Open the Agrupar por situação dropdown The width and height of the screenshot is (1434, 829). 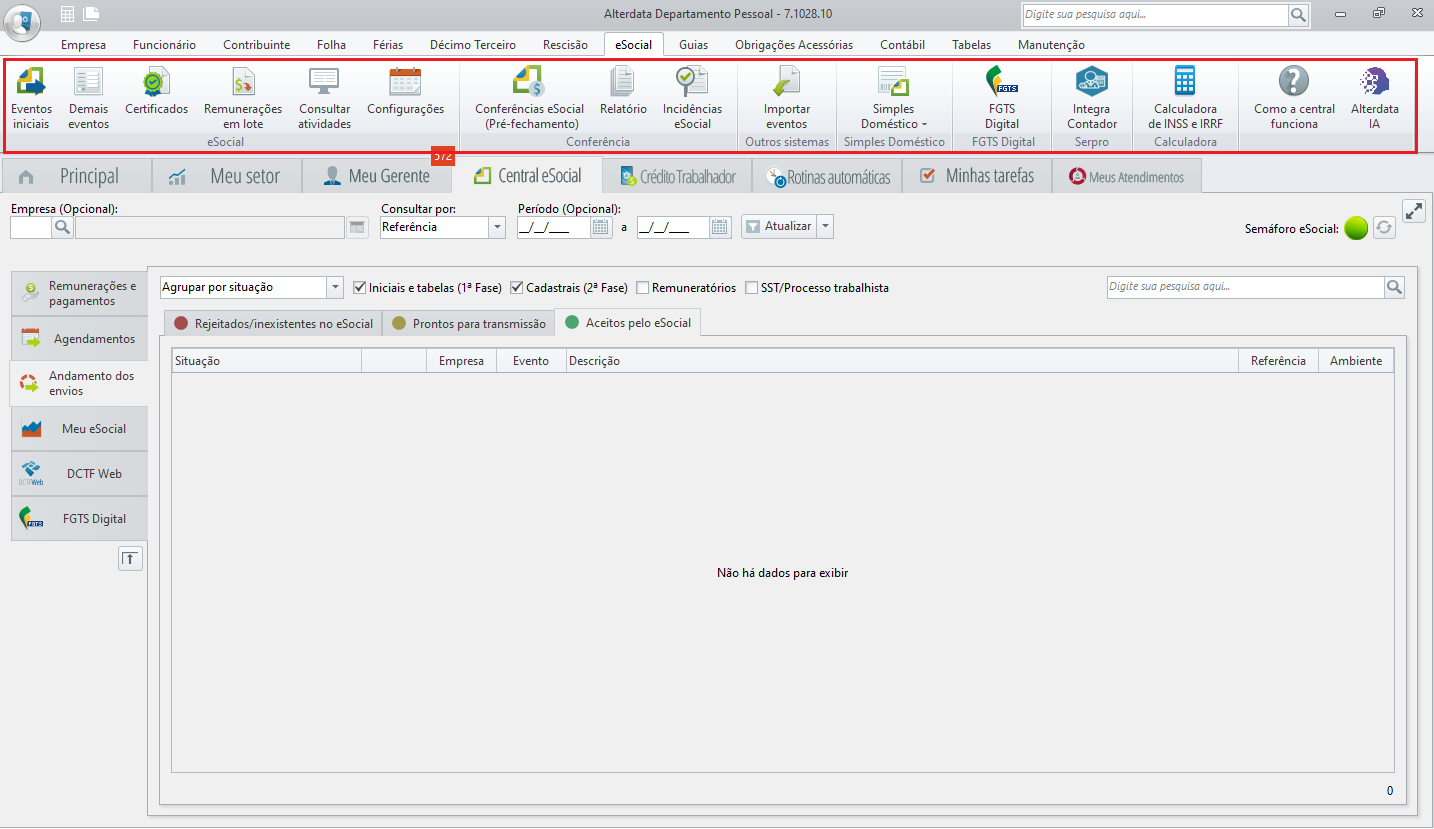(334, 287)
